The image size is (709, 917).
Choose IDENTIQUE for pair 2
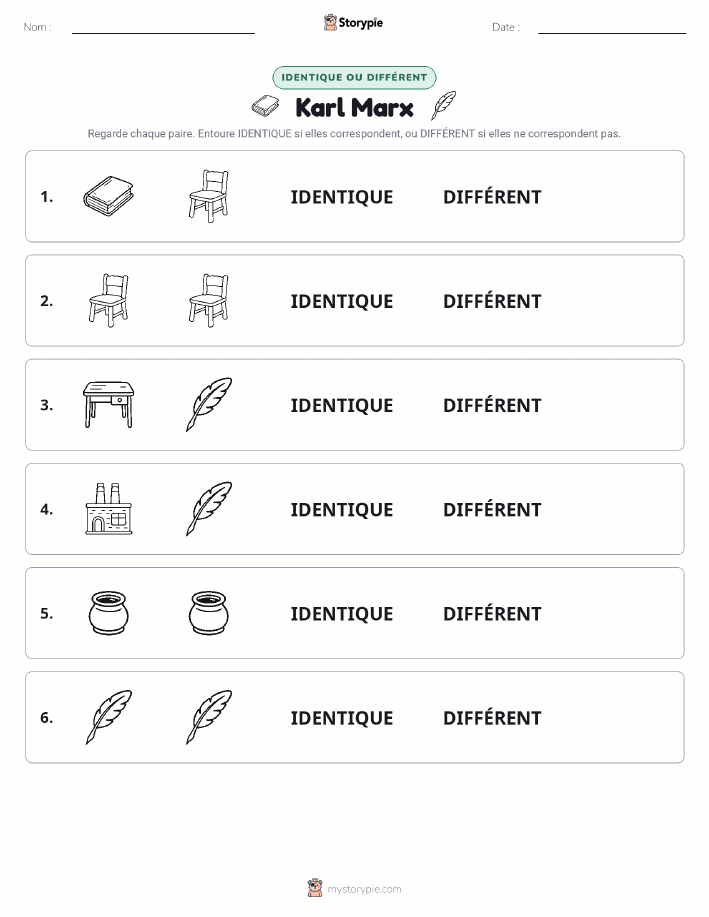point(342,301)
